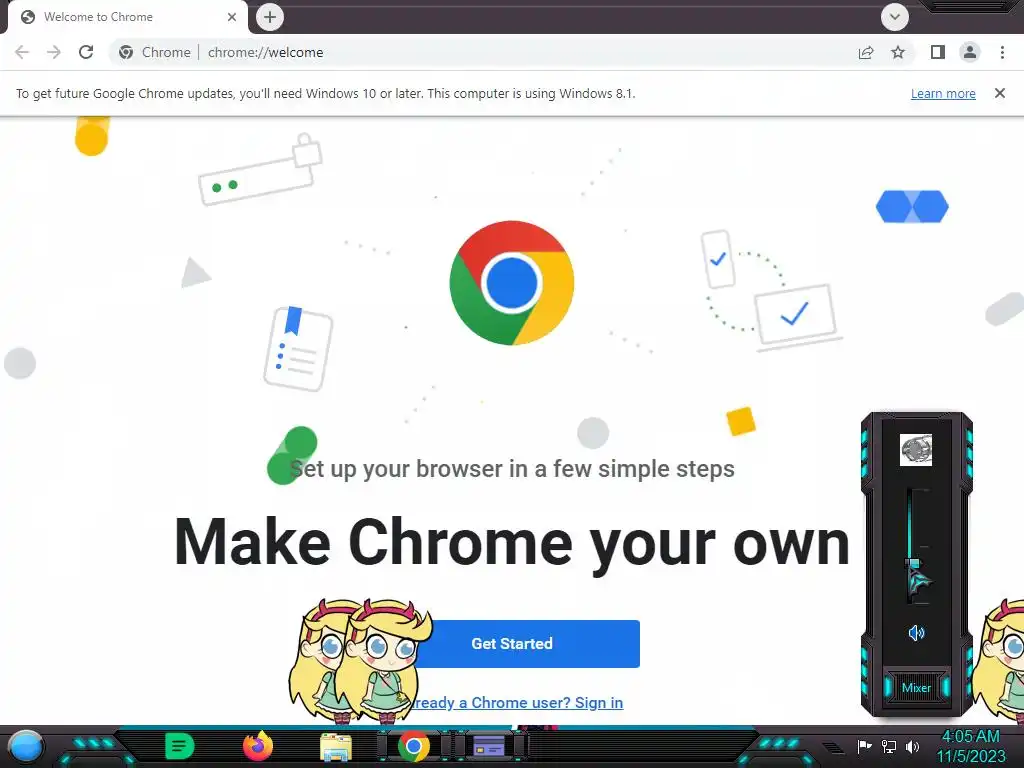Image resolution: width=1024 pixels, height=768 pixels.
Task: Open the volume Mixer link
Action: 916,688
